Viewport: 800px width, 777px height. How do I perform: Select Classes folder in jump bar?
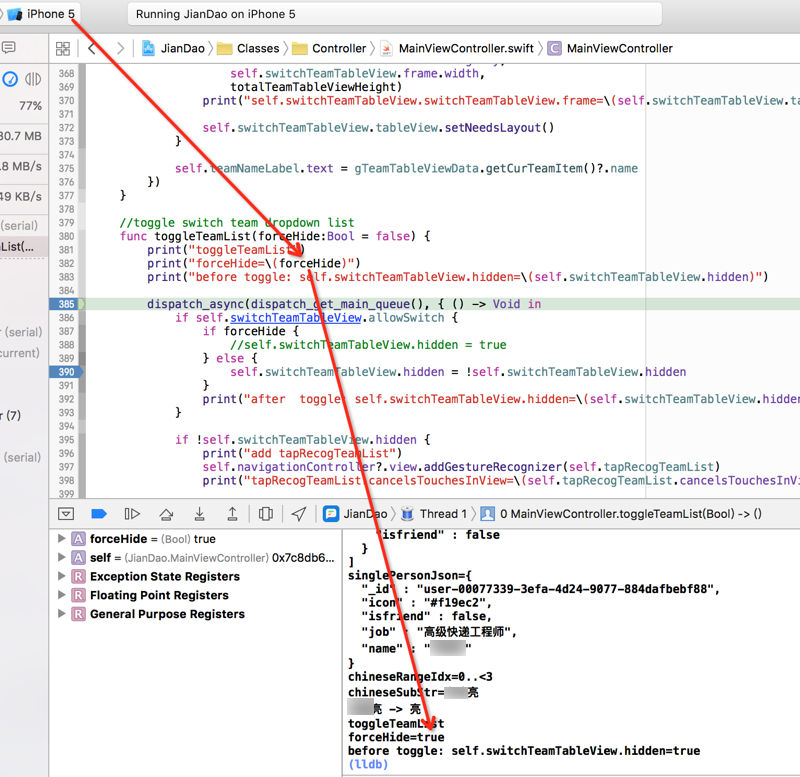(x=248, y=48)
